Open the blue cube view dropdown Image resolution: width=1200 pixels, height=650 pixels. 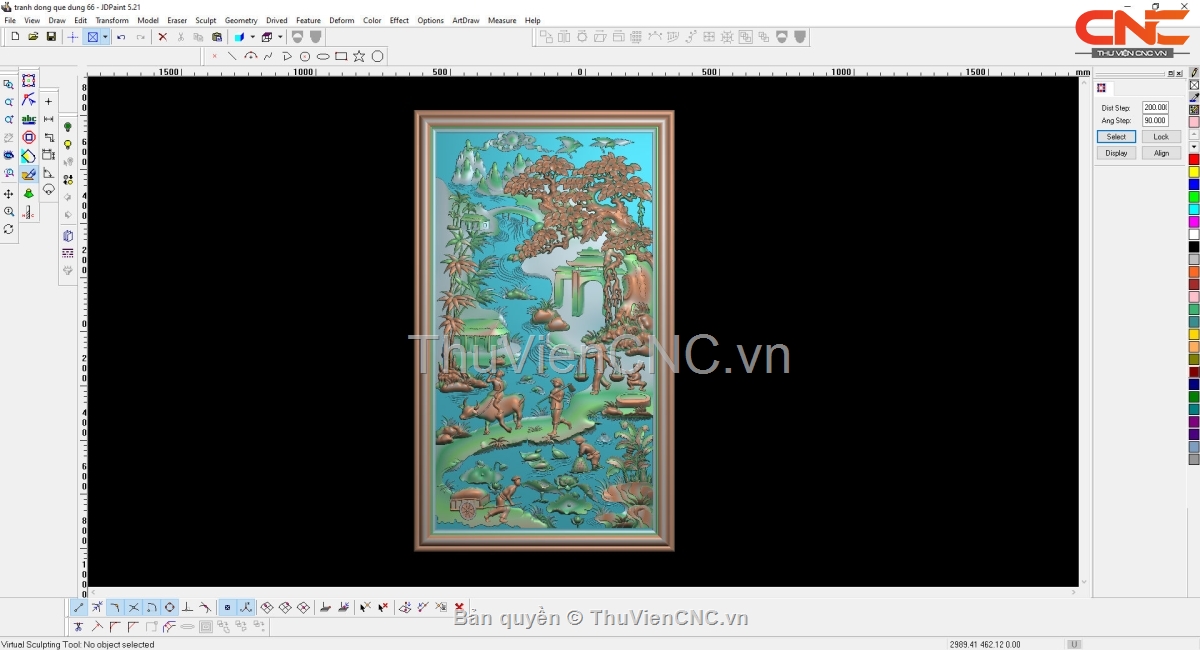(x=252, y=37)
